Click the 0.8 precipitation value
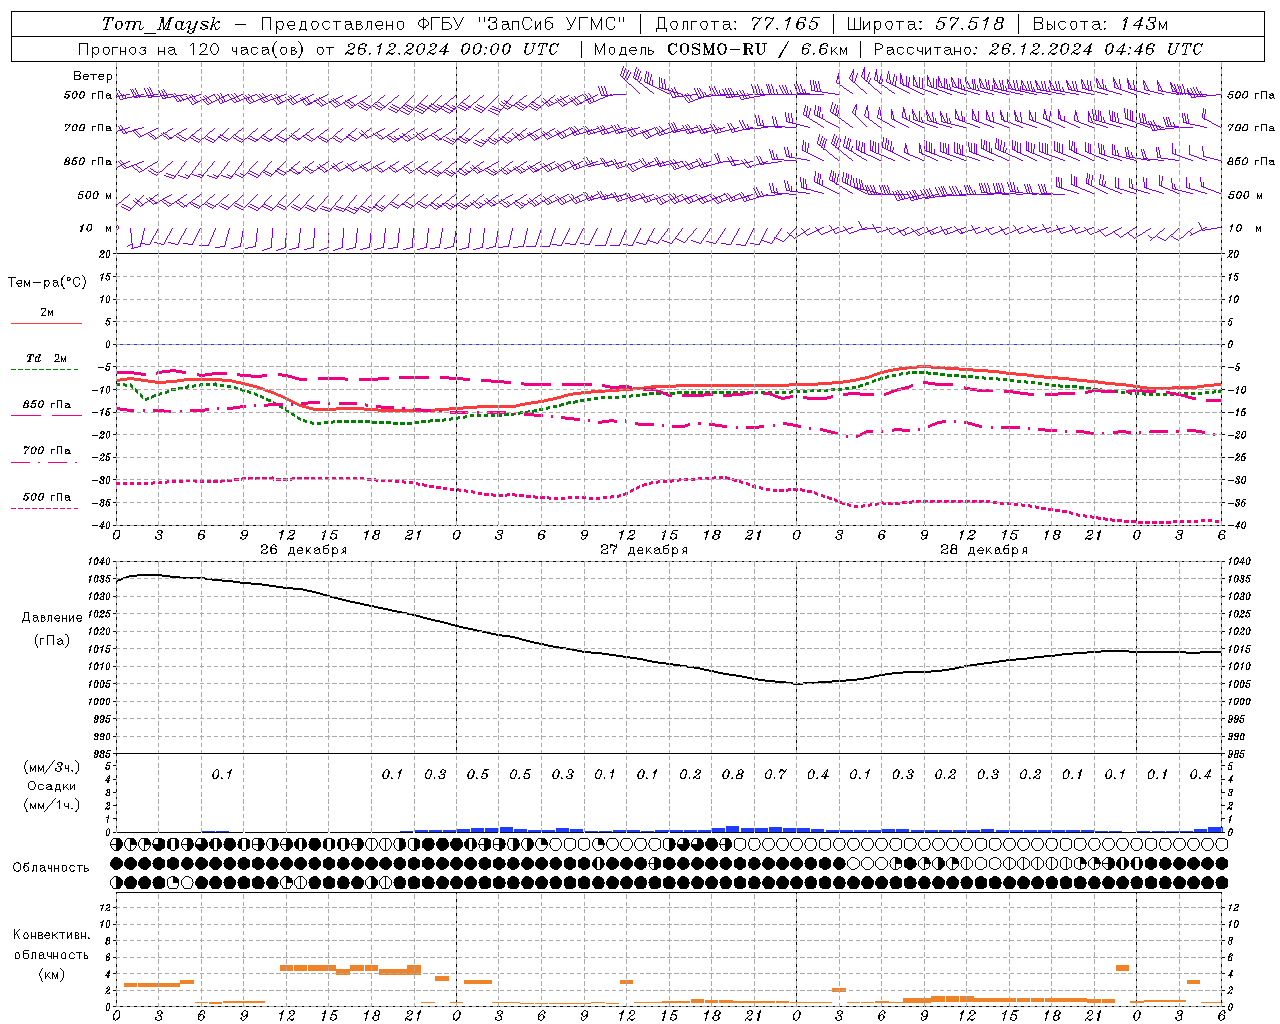Viewport: 1280px width, 1024px height. [733, 775]
